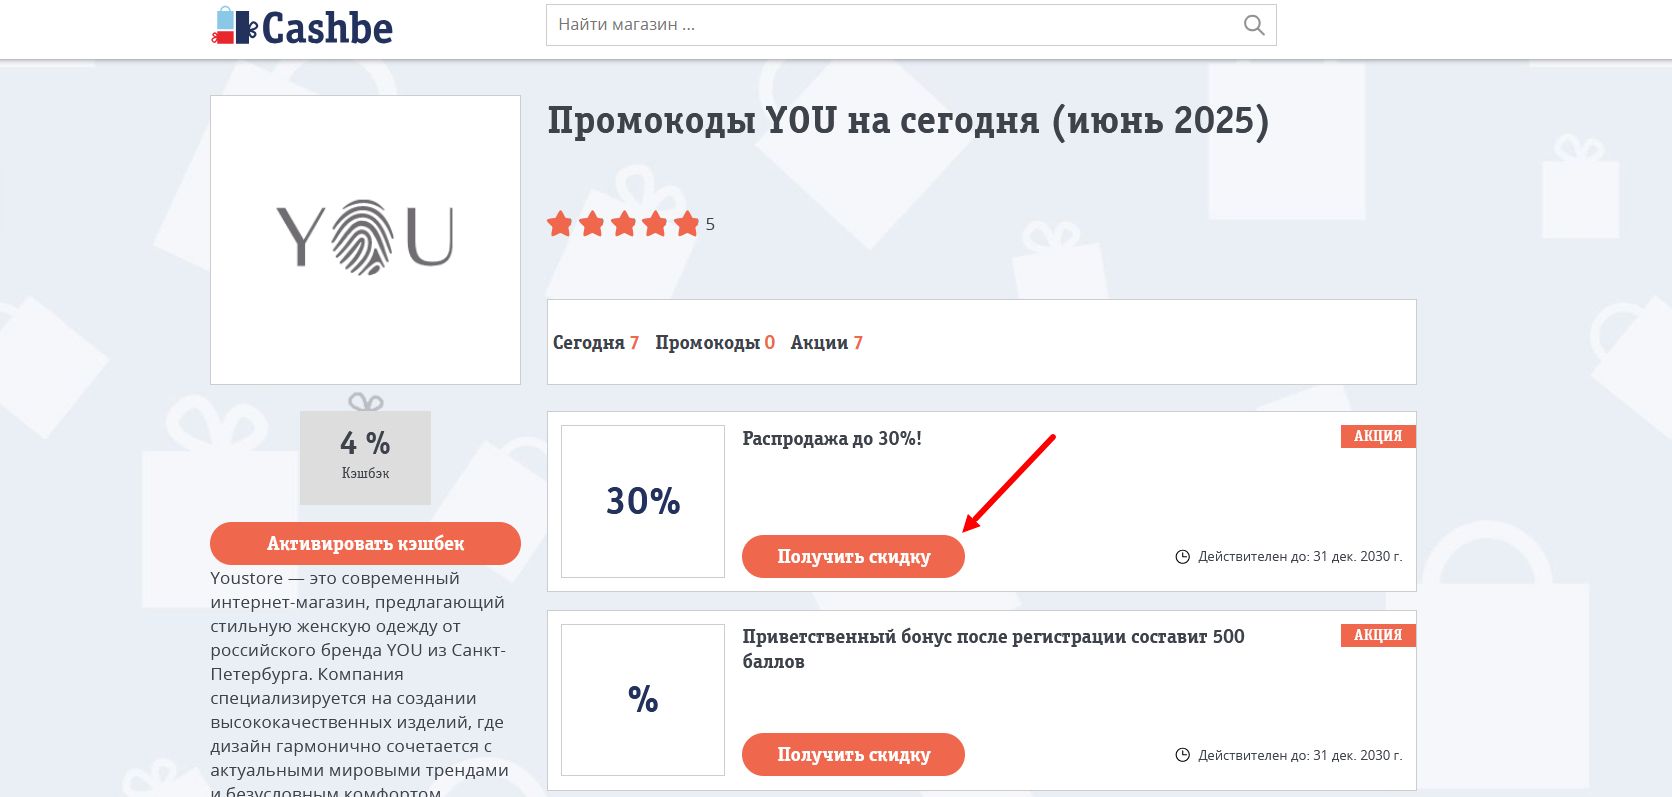Viewport: 1672px width, 797px height.
Task: Click the 30% offer thumbnail
Action: coord(643,501)
